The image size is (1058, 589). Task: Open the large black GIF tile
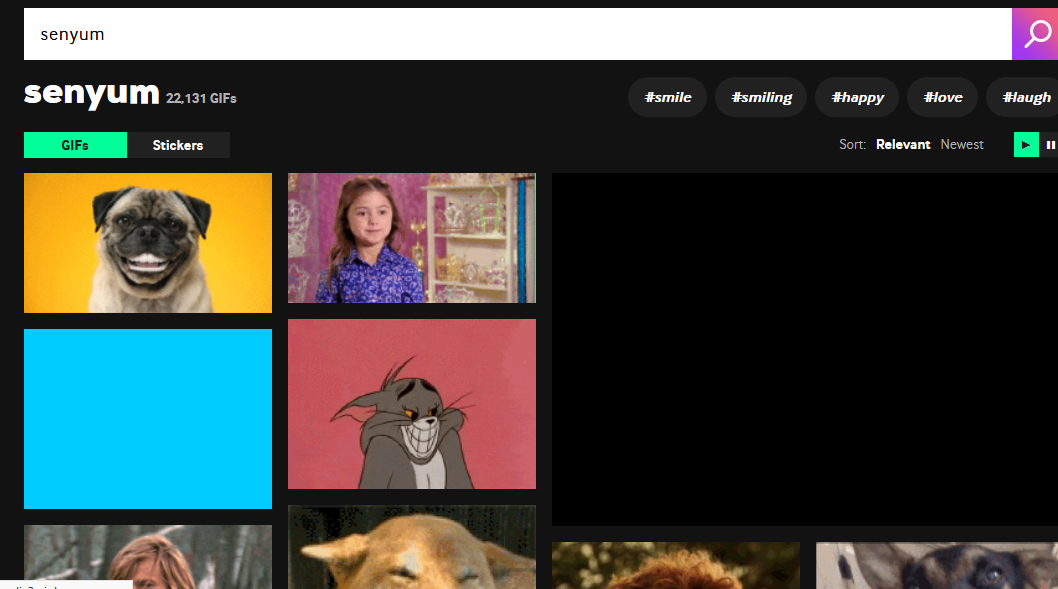(x=805, y=349)
